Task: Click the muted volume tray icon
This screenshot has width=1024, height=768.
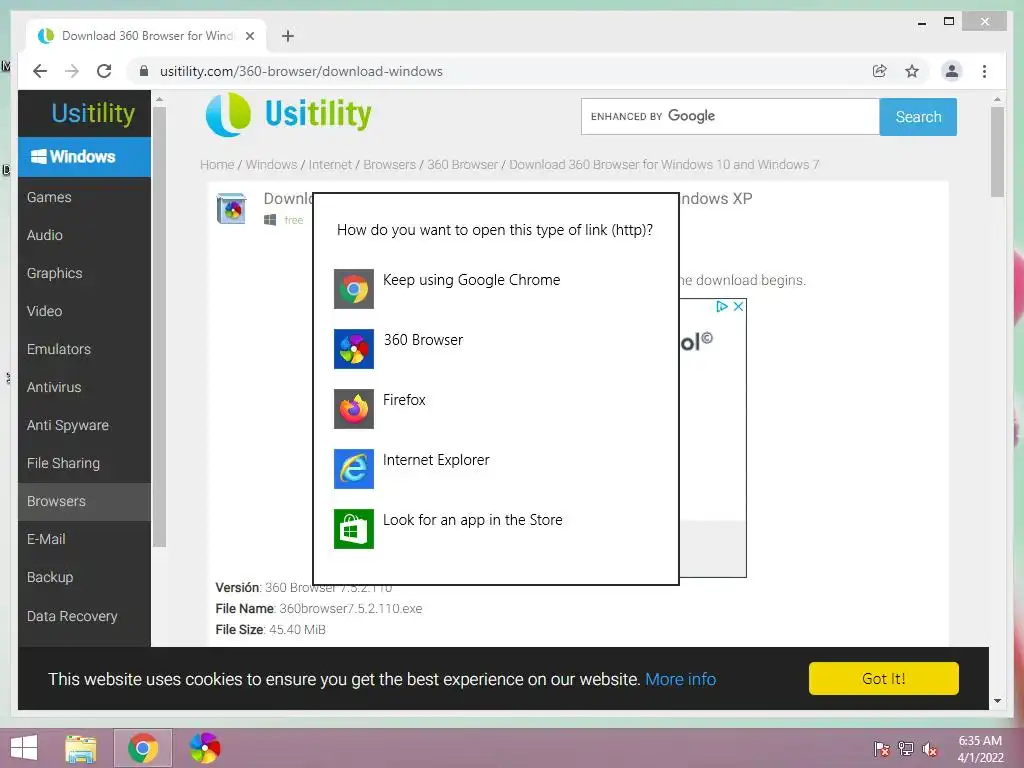Action: pos(930,749)
